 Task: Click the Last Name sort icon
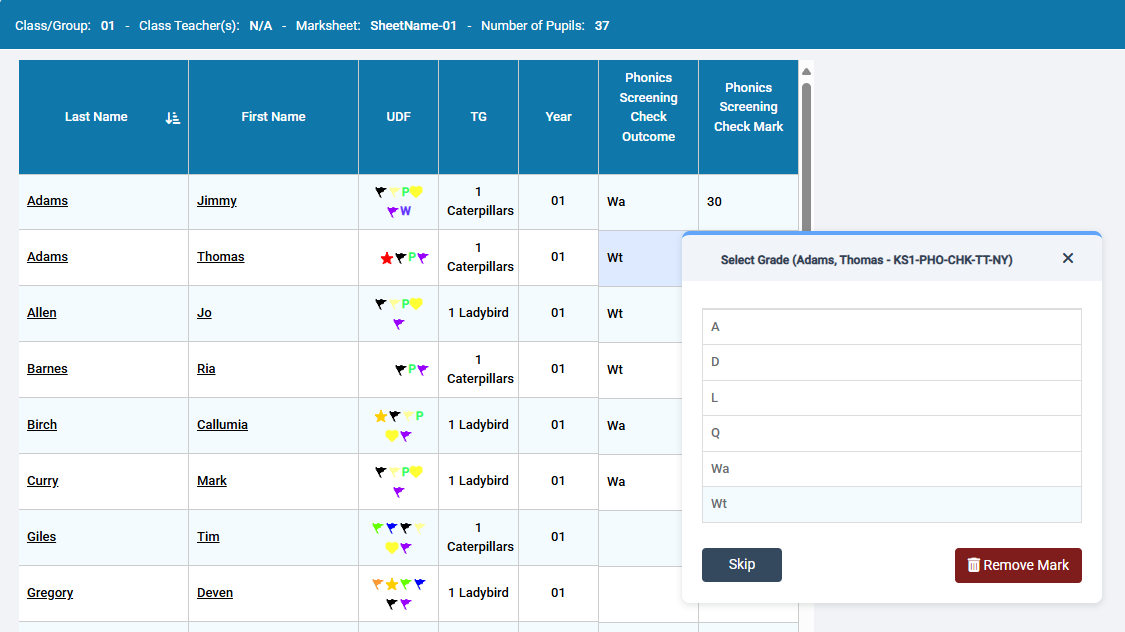pos(172,118)
